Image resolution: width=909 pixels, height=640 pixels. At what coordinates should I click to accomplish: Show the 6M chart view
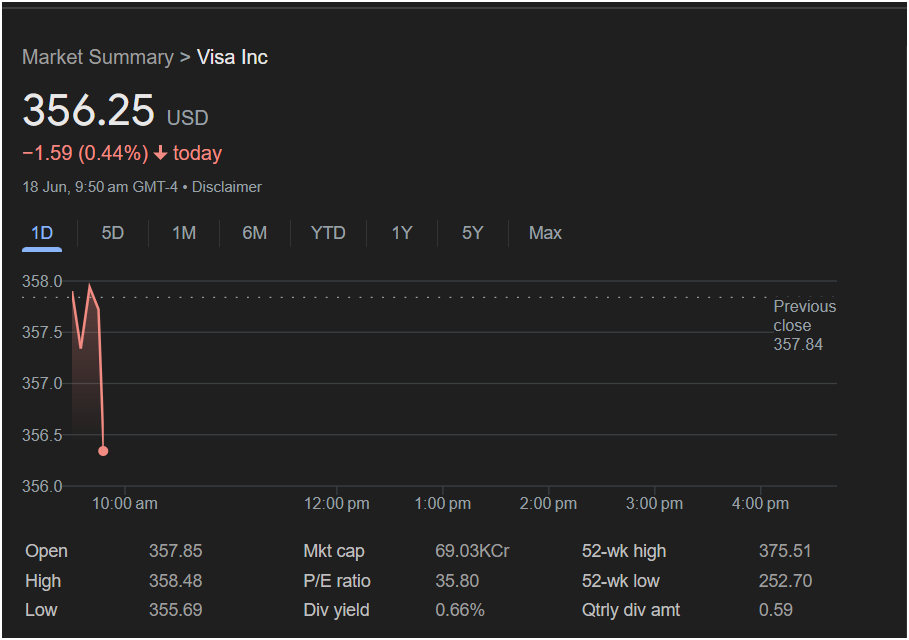(x=254, y=233)
